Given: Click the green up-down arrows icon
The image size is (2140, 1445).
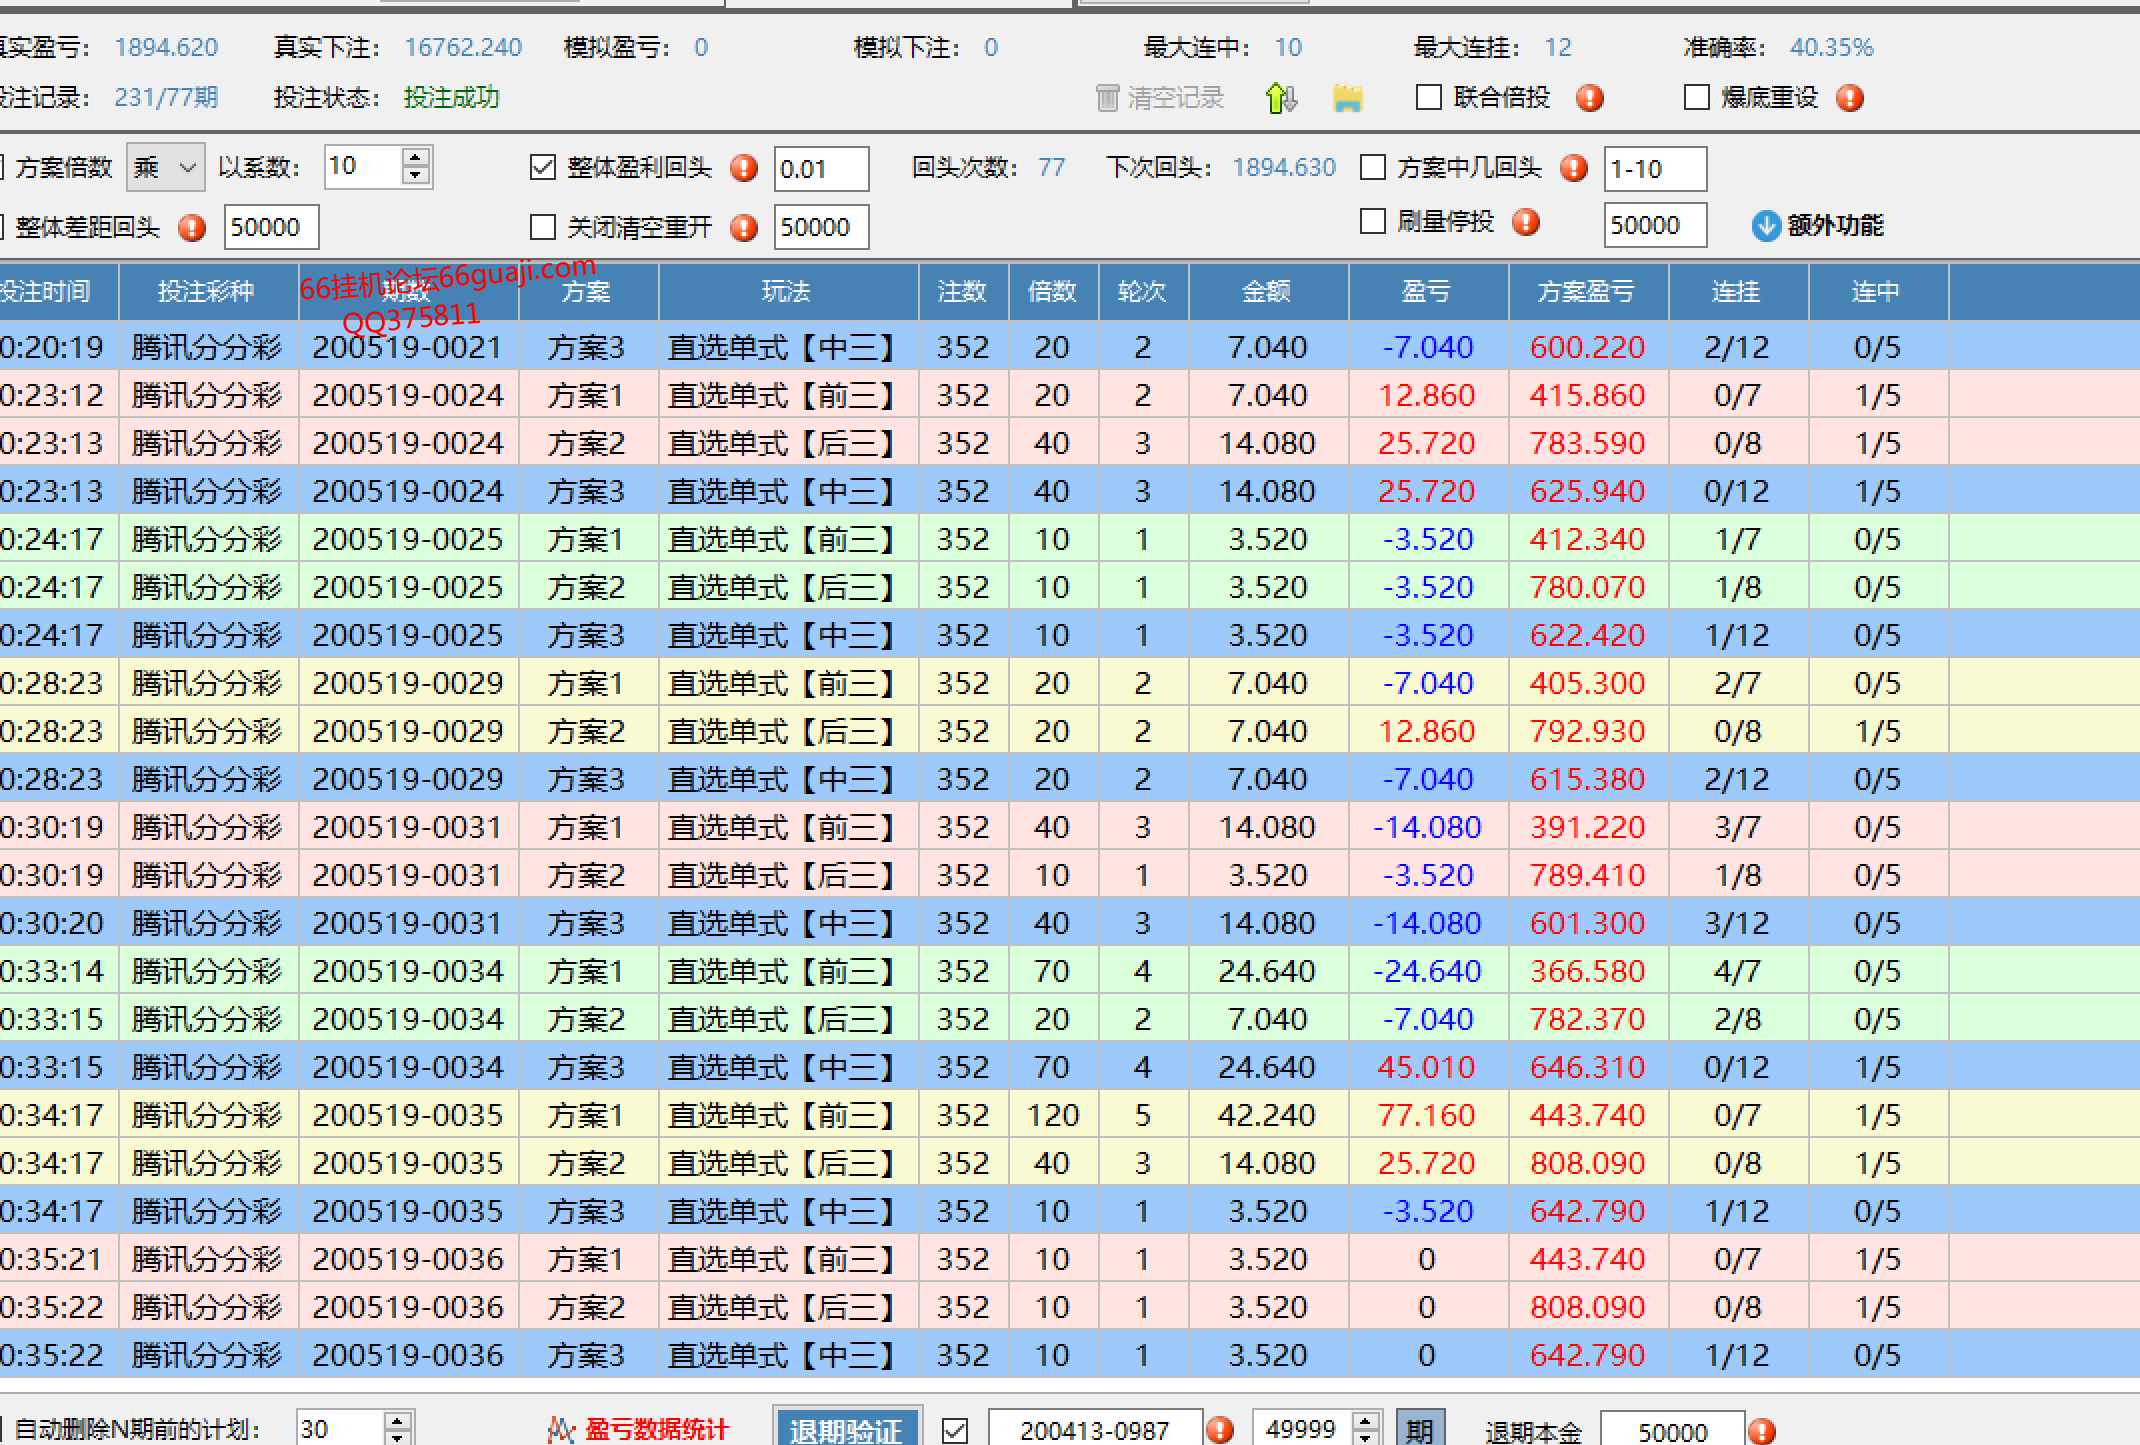Looking at the screenshot, I should click(x=1281, y=98).
